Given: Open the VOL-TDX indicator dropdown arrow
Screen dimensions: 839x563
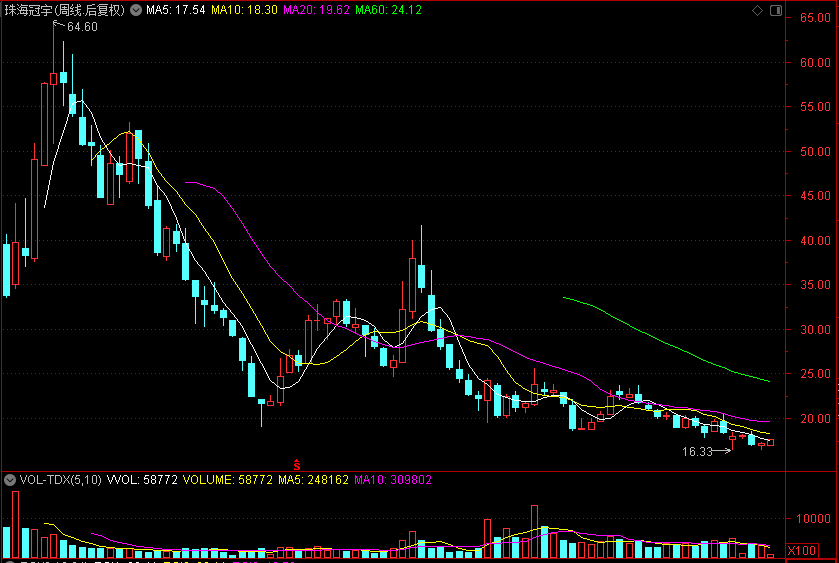Looking at the screenshot, I should coord(10,480).
